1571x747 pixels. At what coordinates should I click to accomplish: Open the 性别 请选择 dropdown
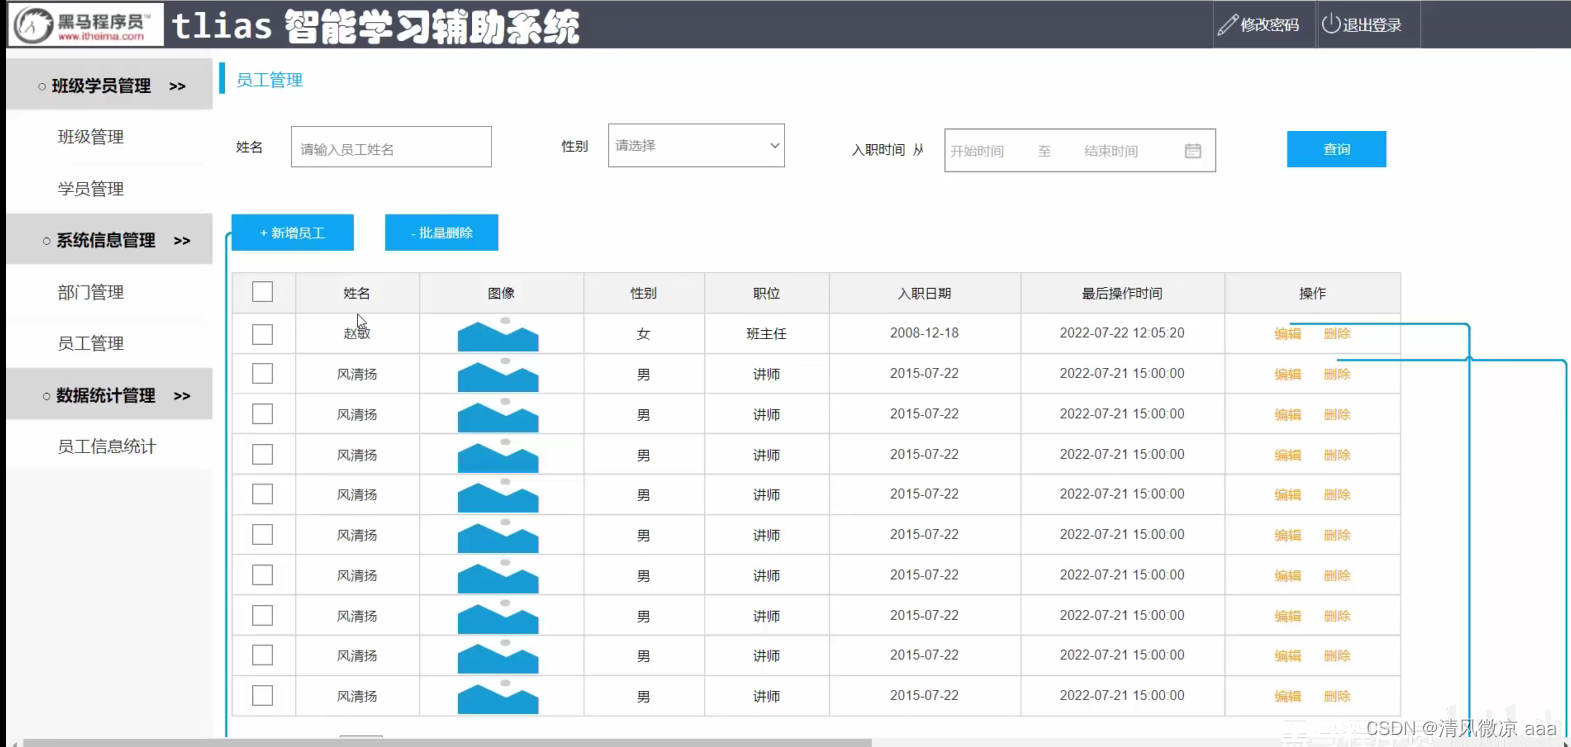[696, 146]
